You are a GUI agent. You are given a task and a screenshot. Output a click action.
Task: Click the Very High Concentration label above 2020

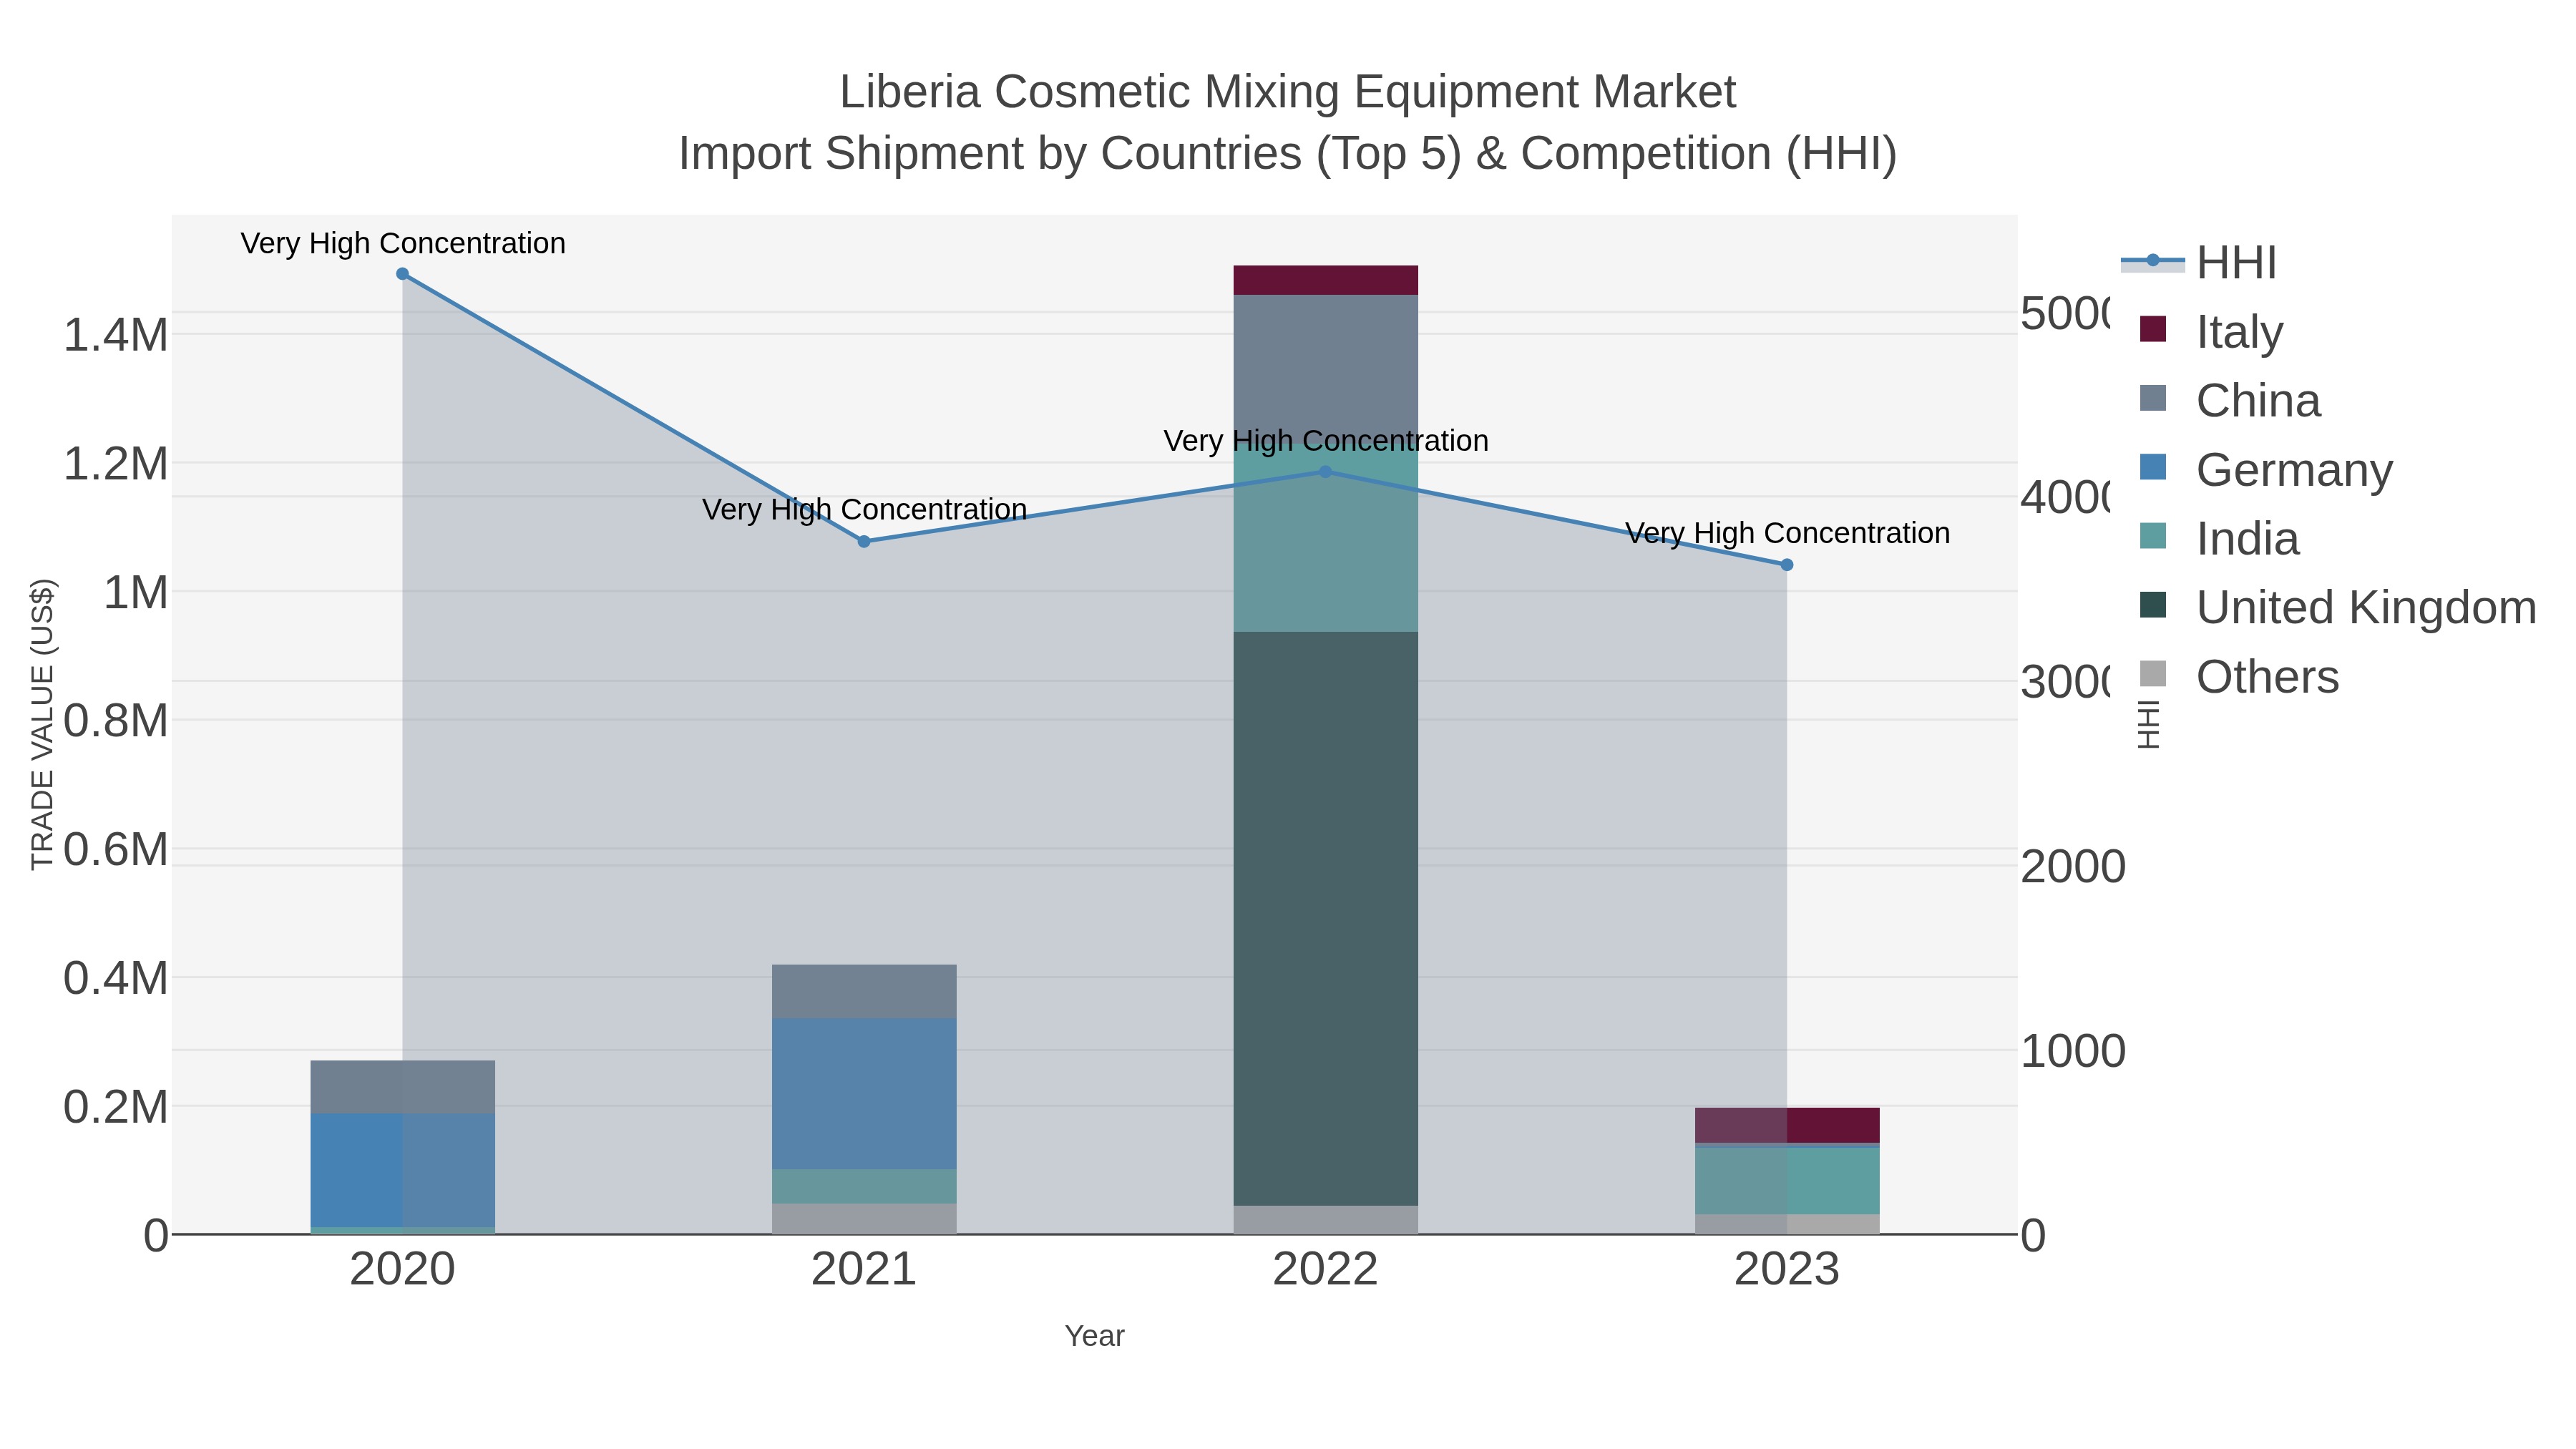(x=403, y=243)
